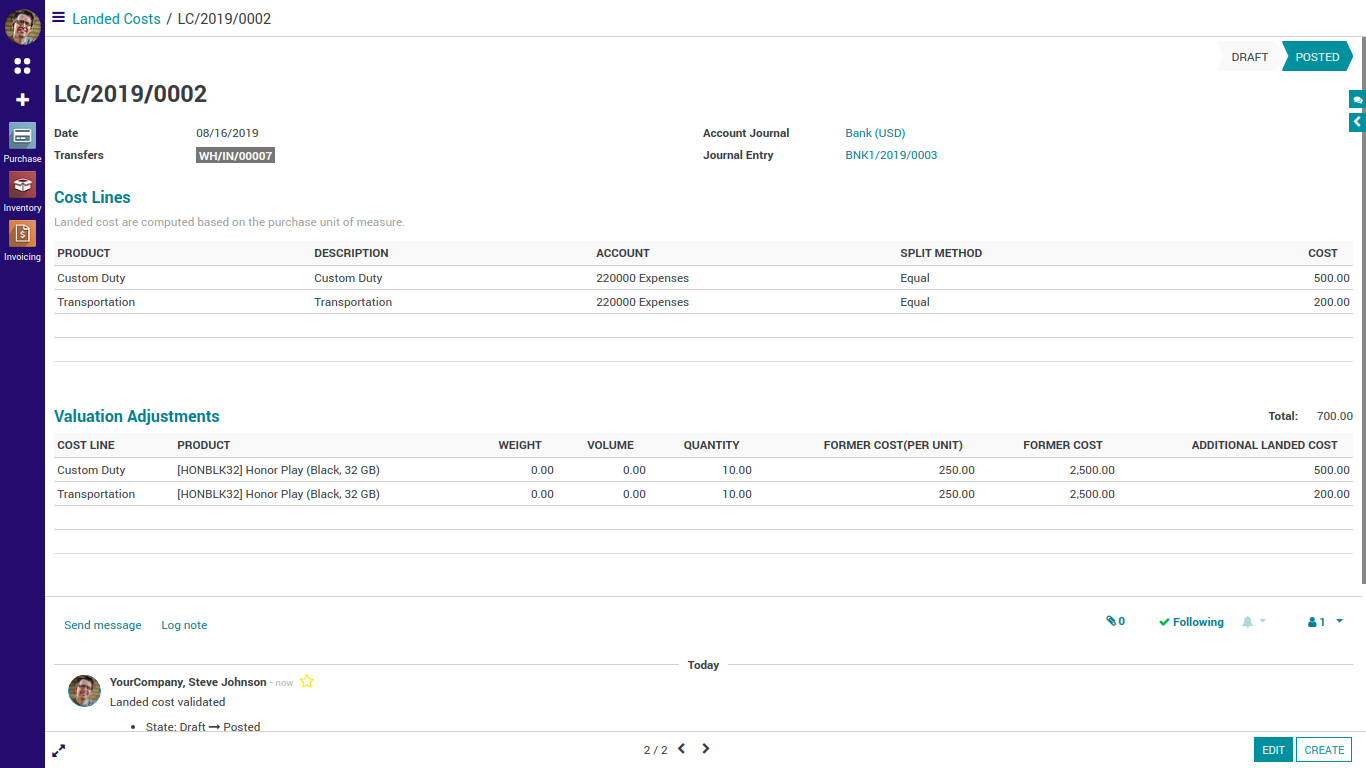Collapse the right side panel chevron
Screen dimensions: 1366x768
(1357, 122)
